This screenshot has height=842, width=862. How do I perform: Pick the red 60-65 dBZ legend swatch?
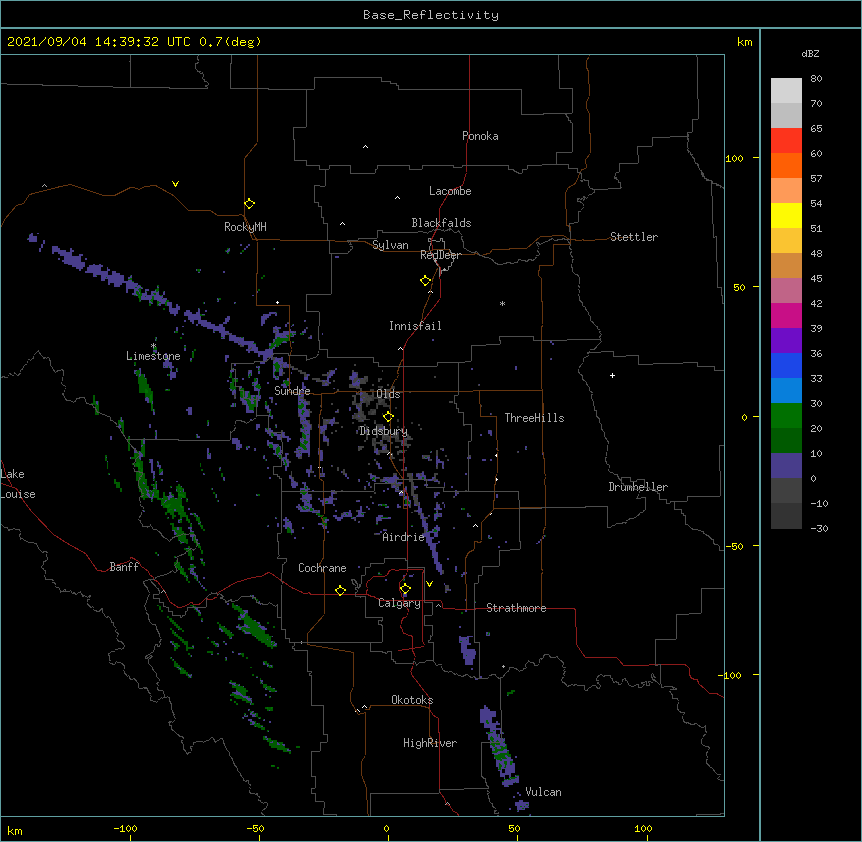(786, 141)
